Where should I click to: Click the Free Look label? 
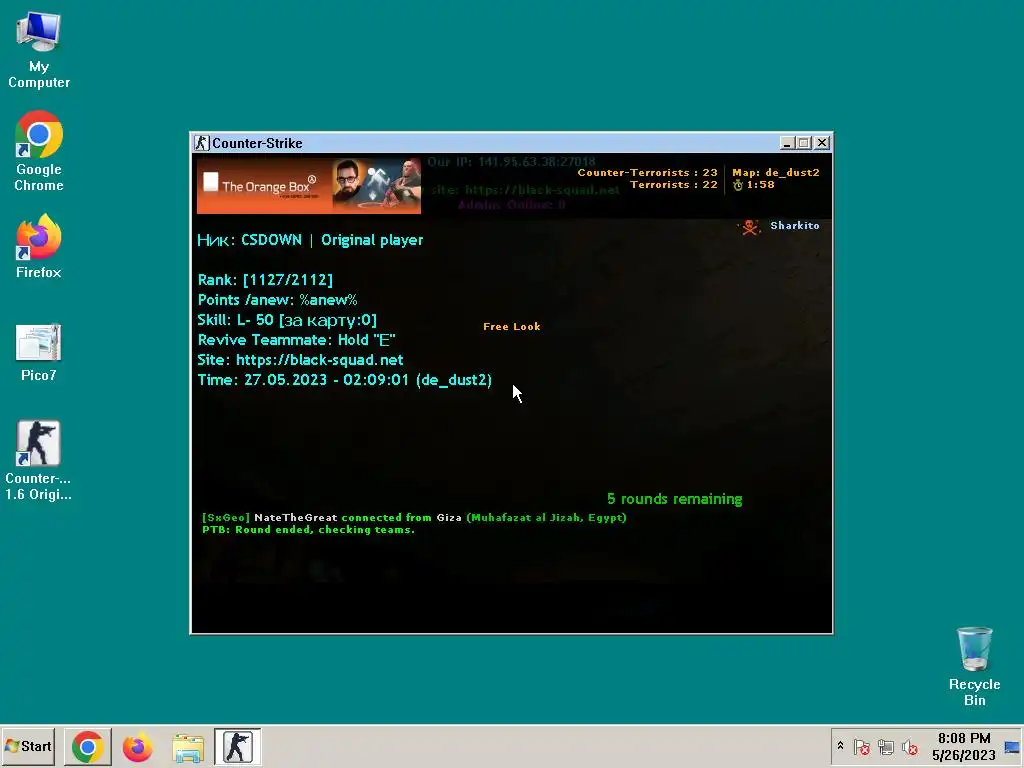tap(511, 327)
